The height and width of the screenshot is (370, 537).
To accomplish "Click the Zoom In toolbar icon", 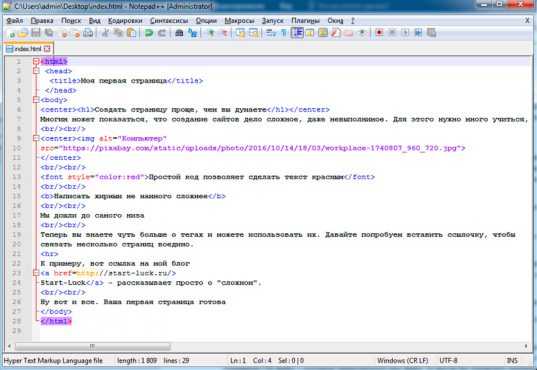I will tap(211, 33).
